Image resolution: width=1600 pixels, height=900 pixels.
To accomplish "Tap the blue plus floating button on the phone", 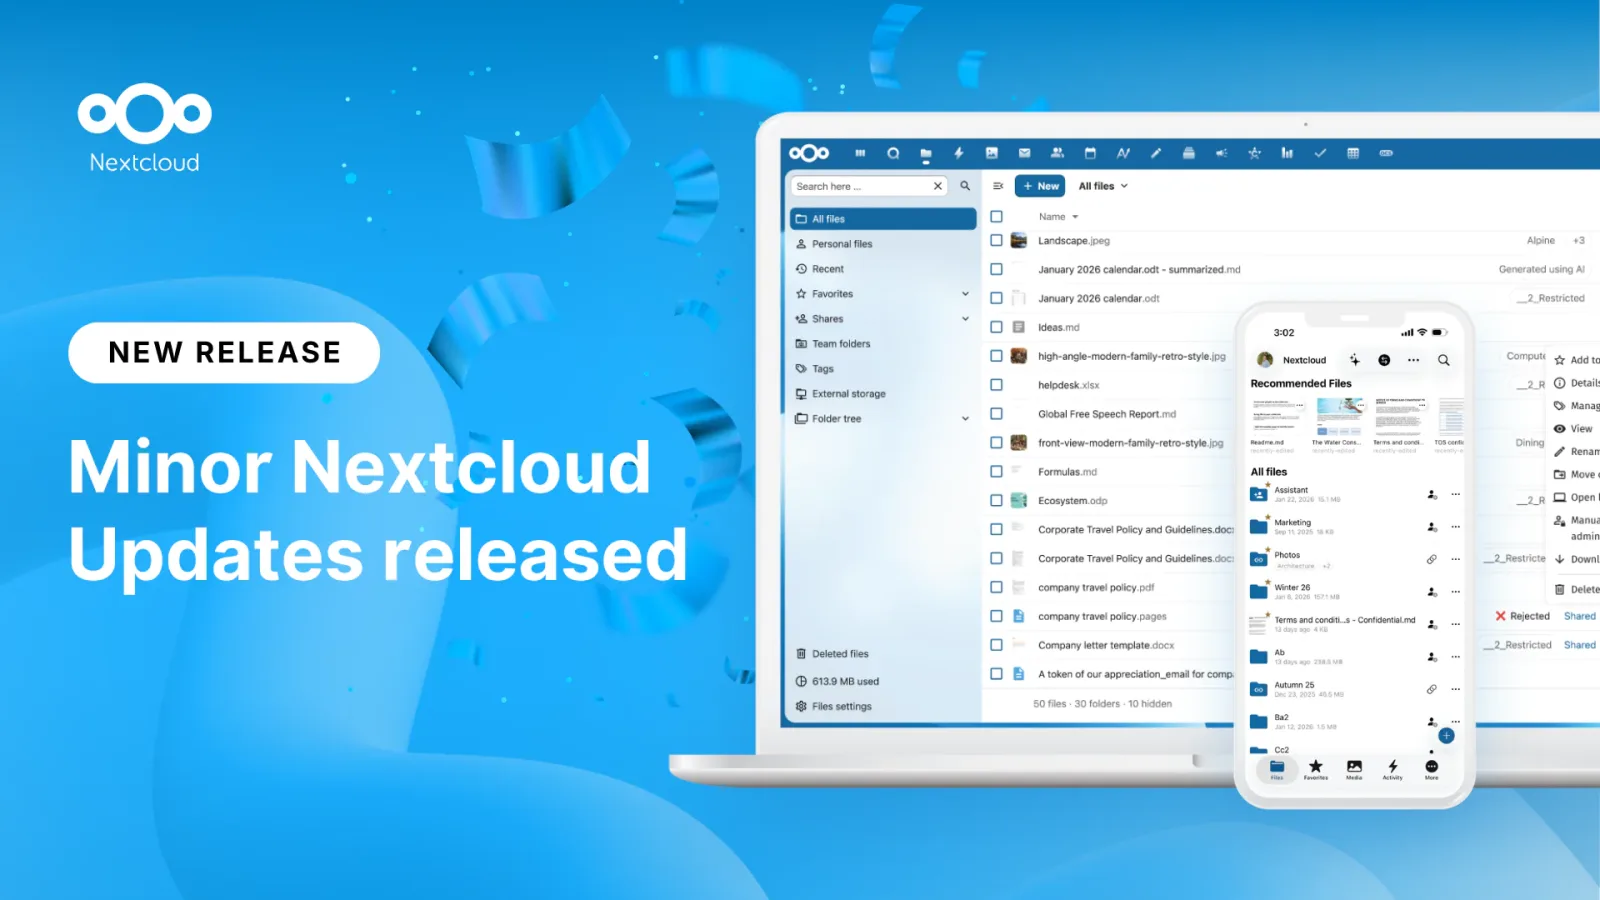I will (1446, 735).
